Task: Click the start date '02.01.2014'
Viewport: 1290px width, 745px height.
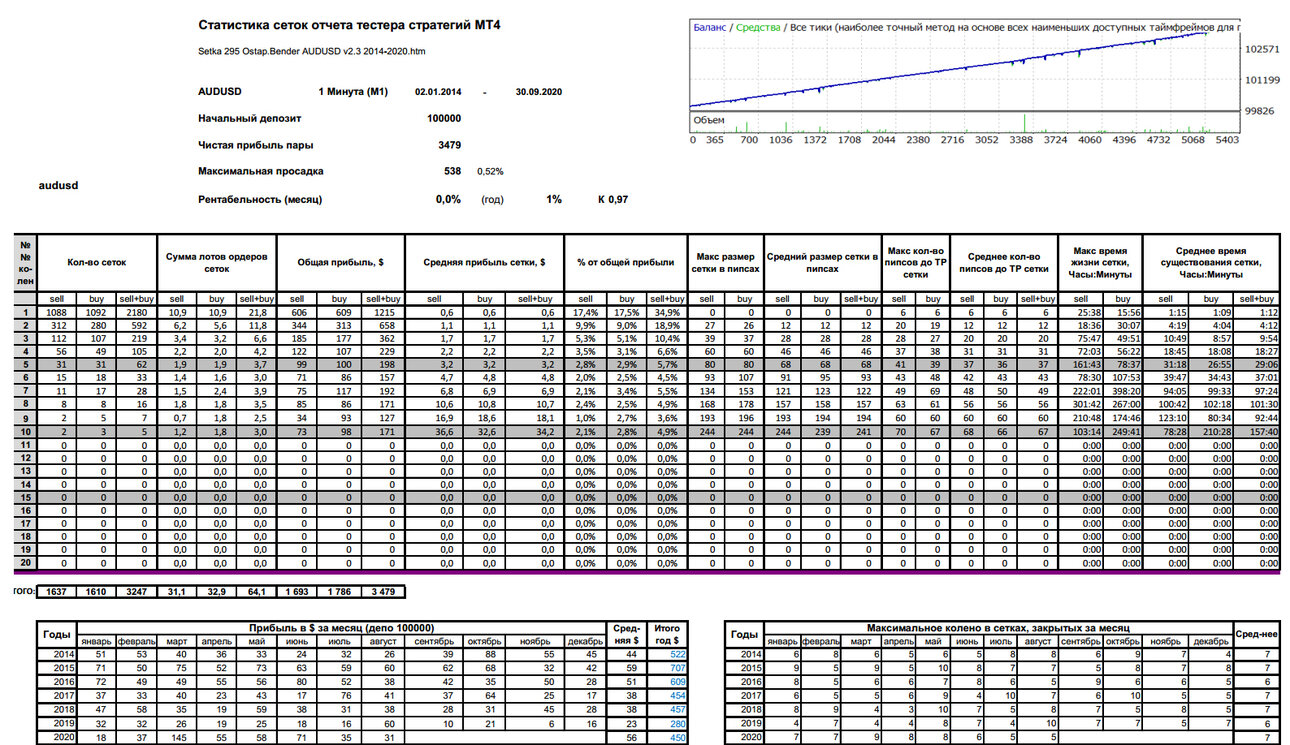Action: 438,92
